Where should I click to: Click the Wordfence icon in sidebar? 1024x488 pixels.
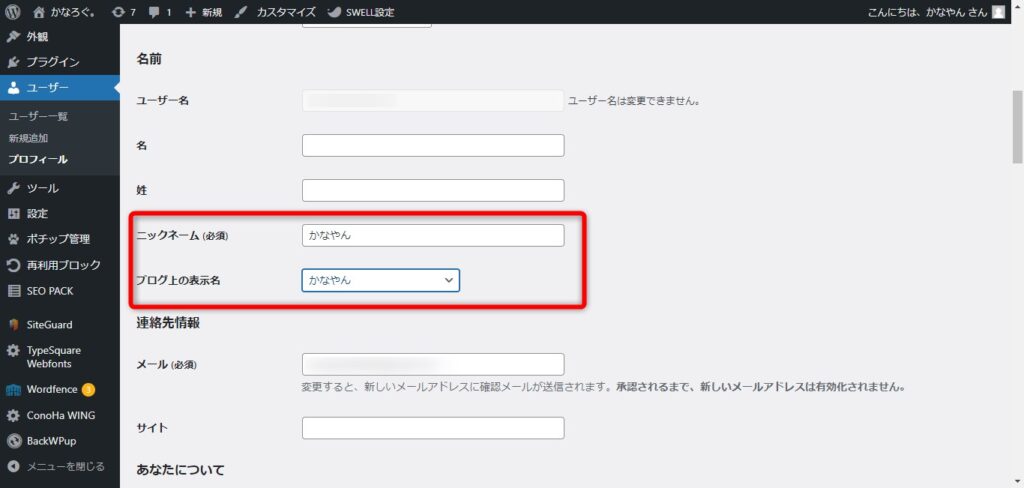point(13,390)
